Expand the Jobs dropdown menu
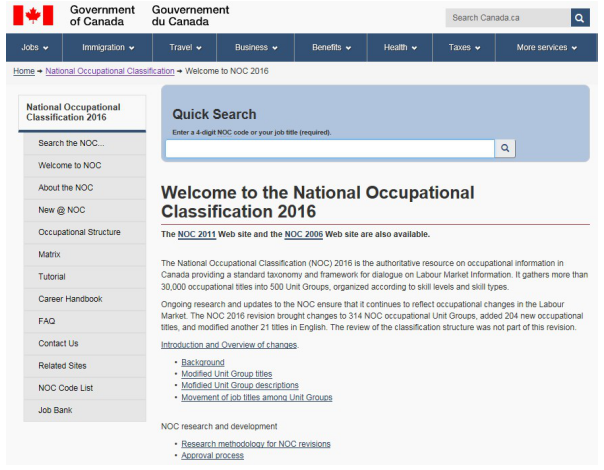Viewport: 604px width, 470px height. tap(34, 47)
